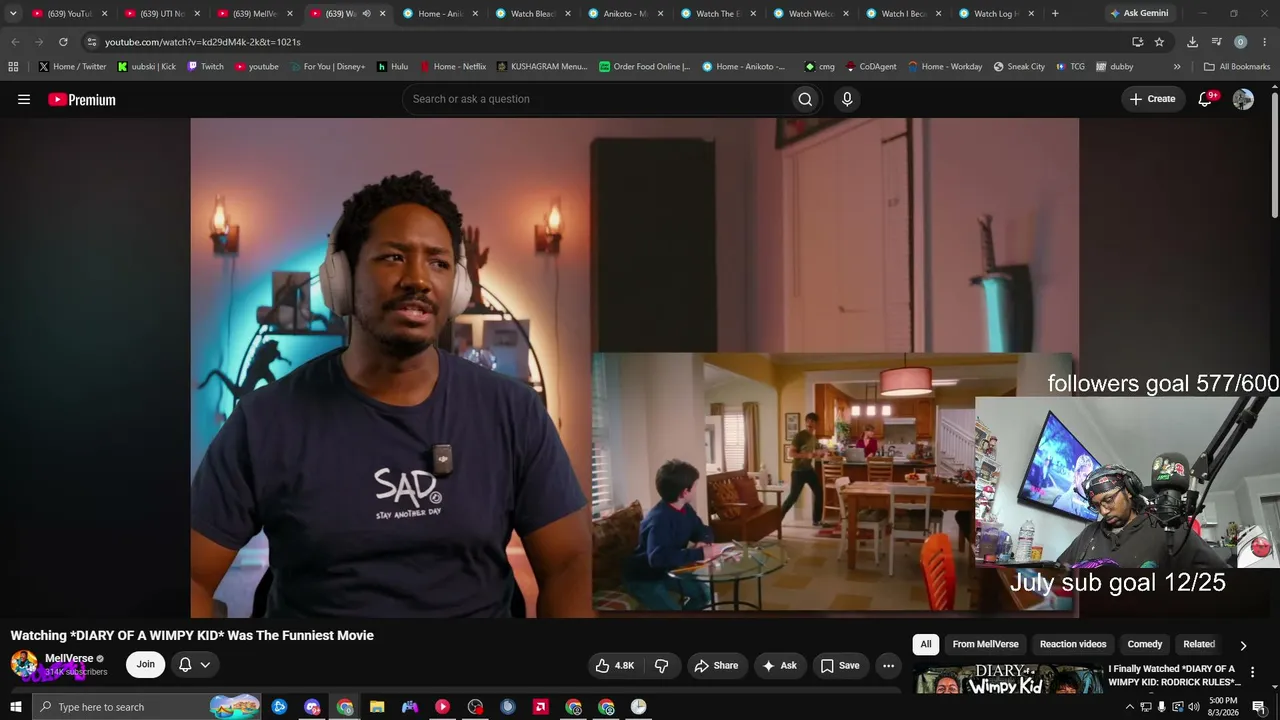Open the Rodrick Rules video thumbnail
Image resolution: width=1280 pixels, height=720 pixels.
1007,679
